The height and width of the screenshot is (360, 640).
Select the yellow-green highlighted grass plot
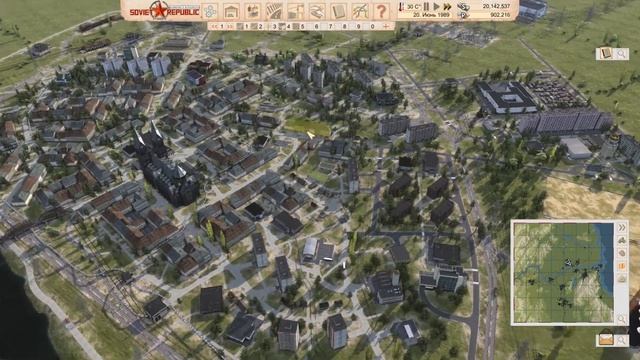(x=307, y=127)
